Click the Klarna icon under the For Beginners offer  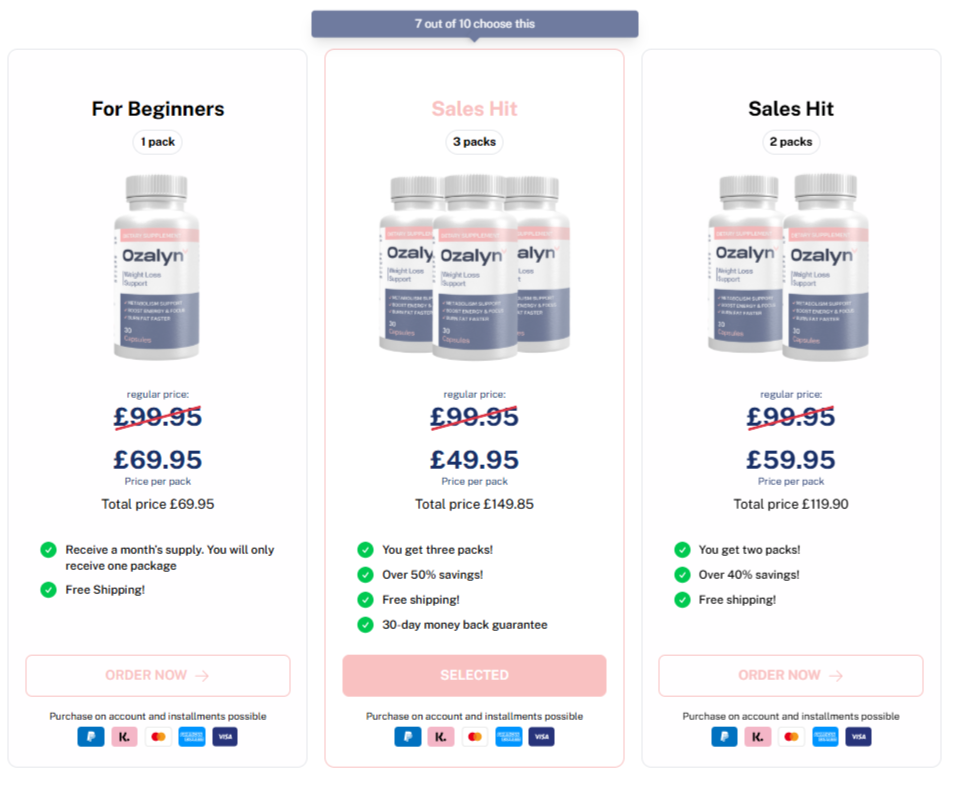124,736
